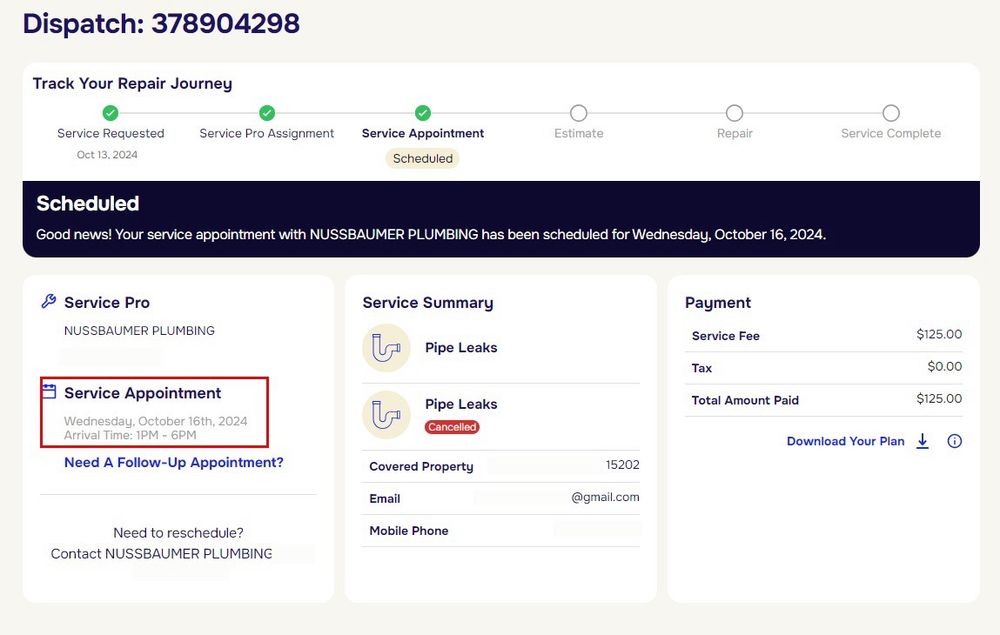This screenshot has width=1000, height=635.
Task: Click the Service Appointment green checkmark step
Action: pyautogui.click(x=423, y=113)
